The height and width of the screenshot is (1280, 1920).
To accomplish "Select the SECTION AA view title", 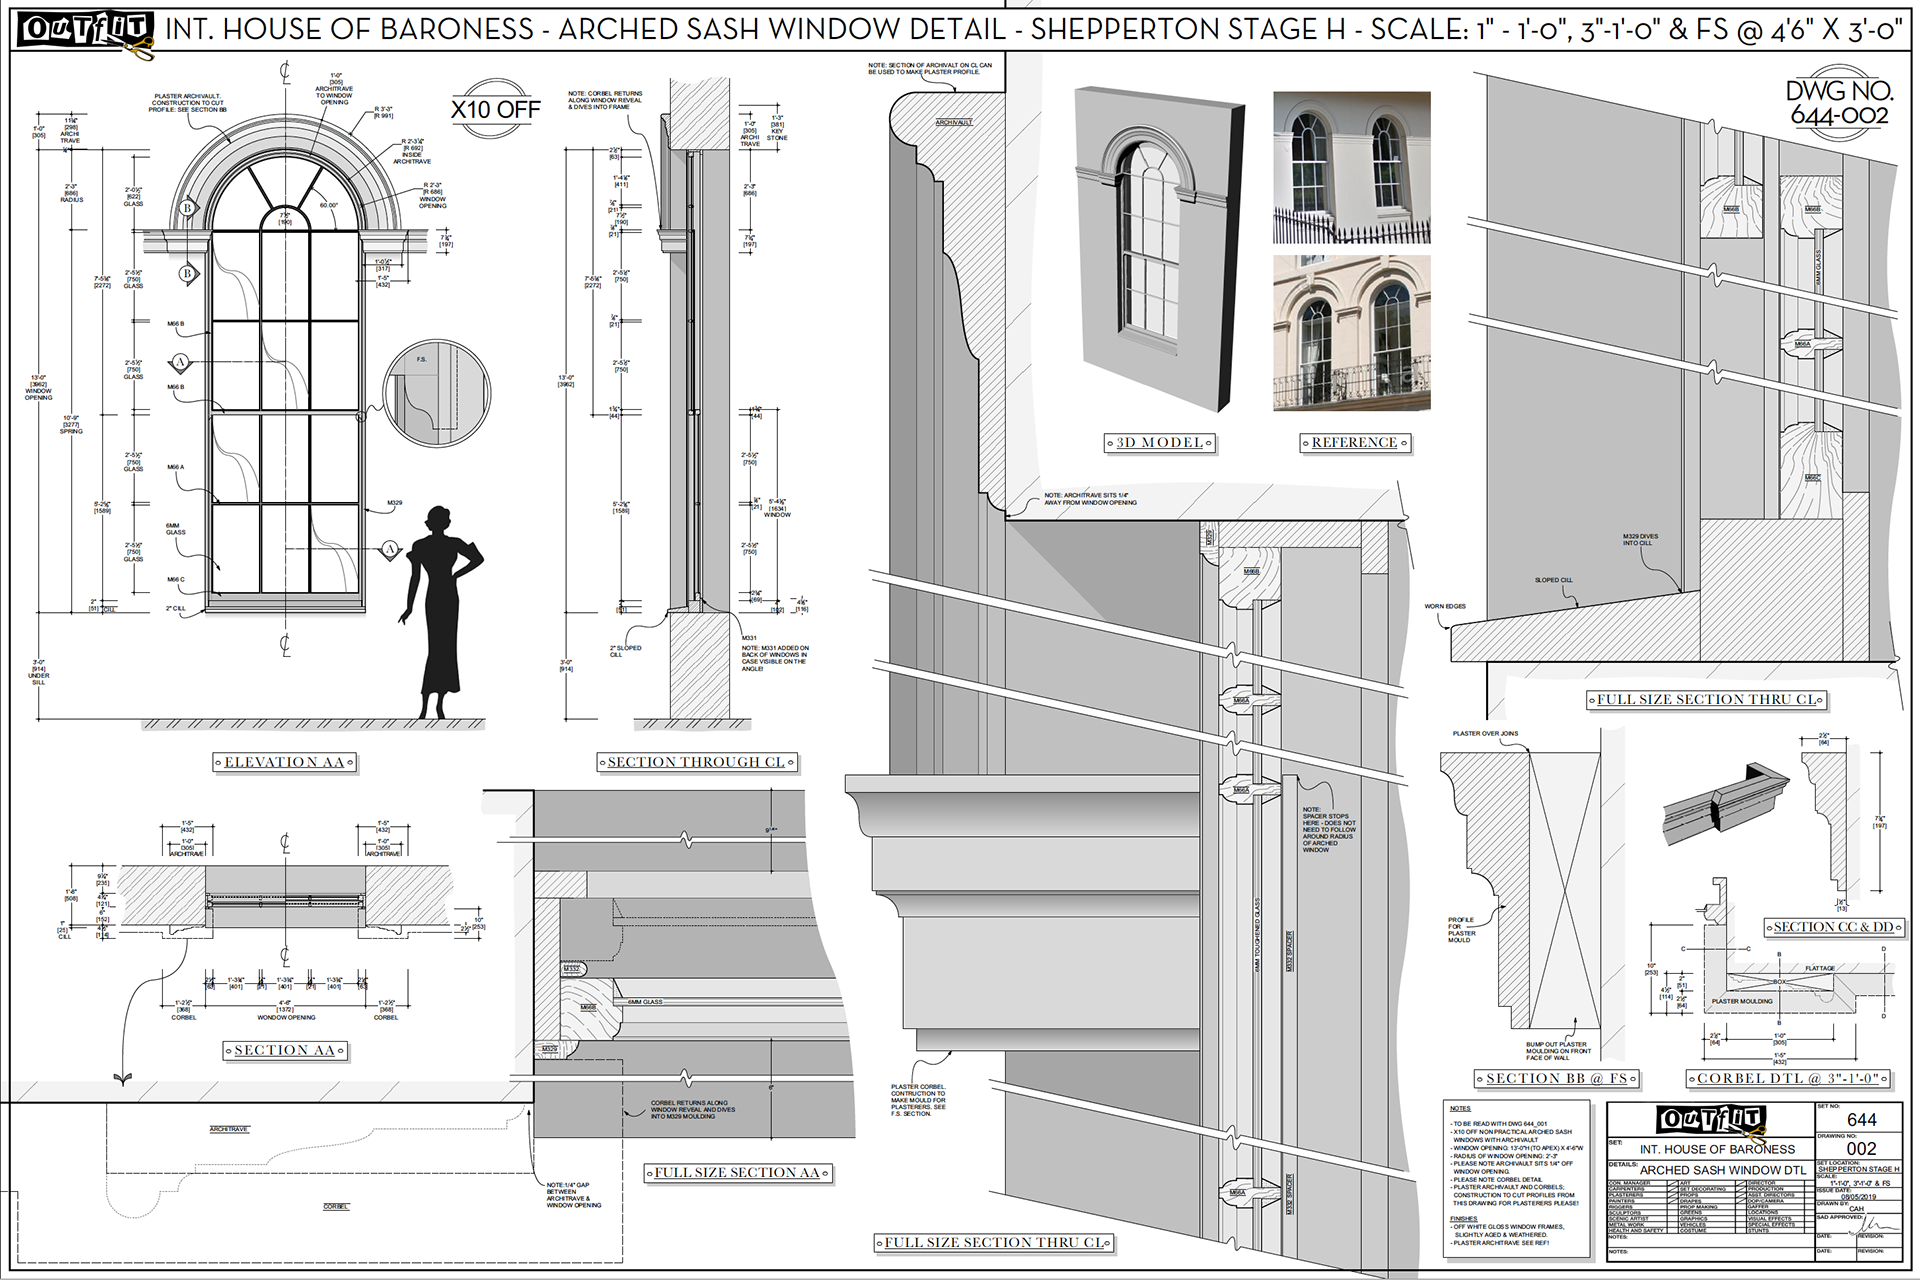I will 284,1050.
